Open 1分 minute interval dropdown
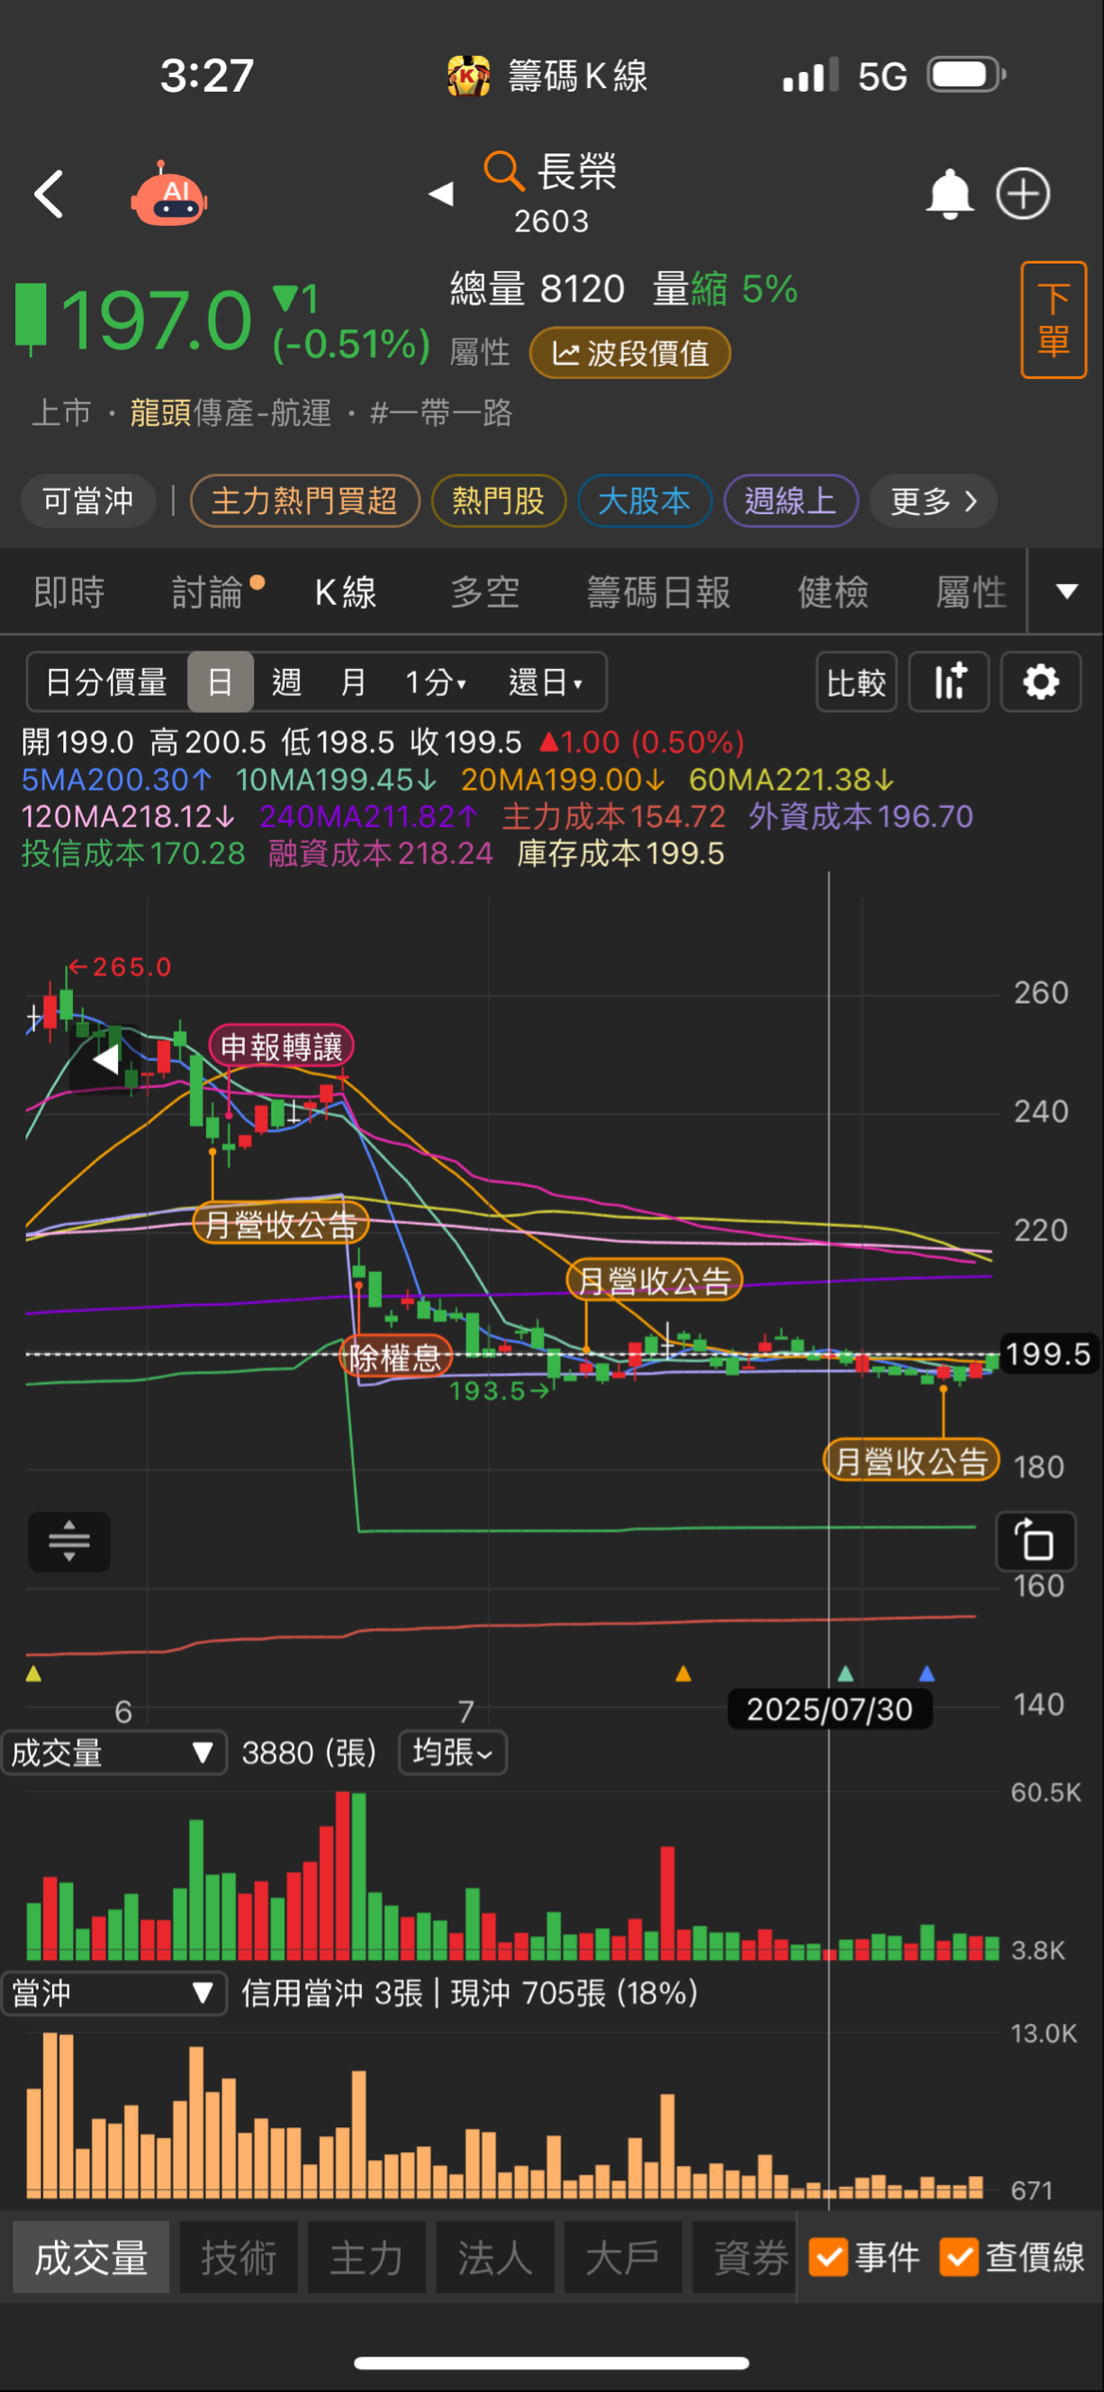1104x2392 pixels. [x=436, y=683]
